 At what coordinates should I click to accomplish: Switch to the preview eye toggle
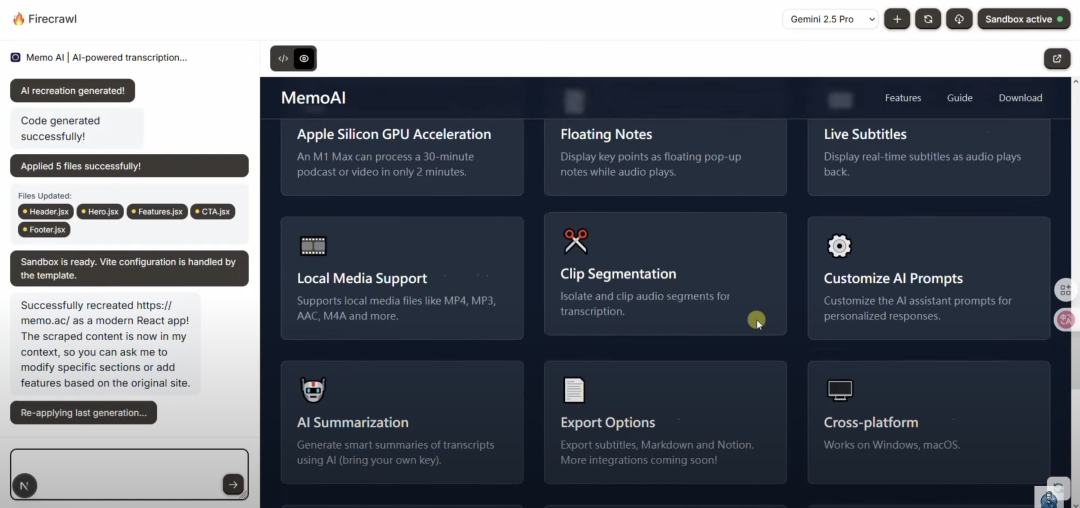[x=305, y=59]
